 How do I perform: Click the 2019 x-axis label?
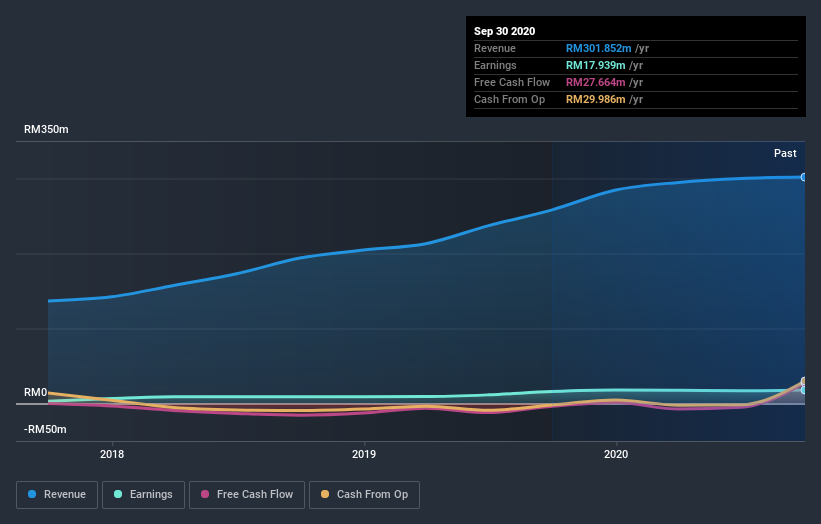[364, 454]
